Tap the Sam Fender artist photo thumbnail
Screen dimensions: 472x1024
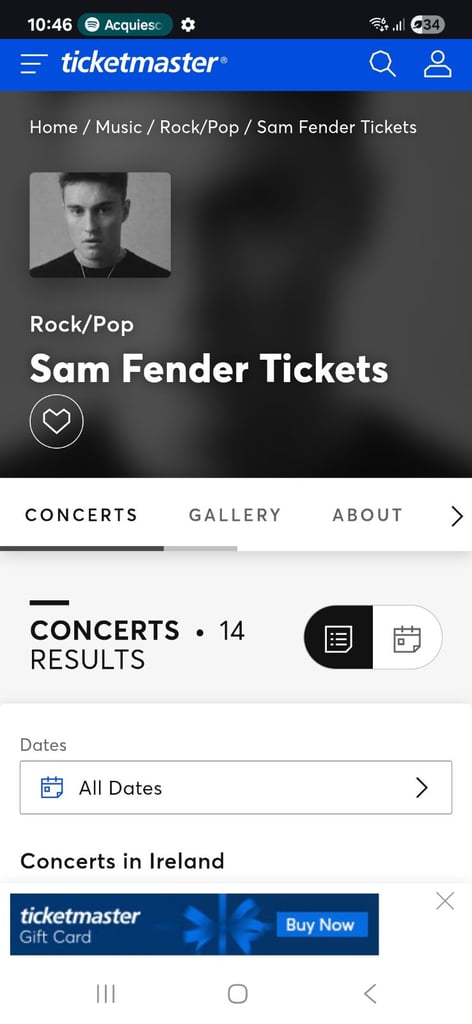(100, 225)
